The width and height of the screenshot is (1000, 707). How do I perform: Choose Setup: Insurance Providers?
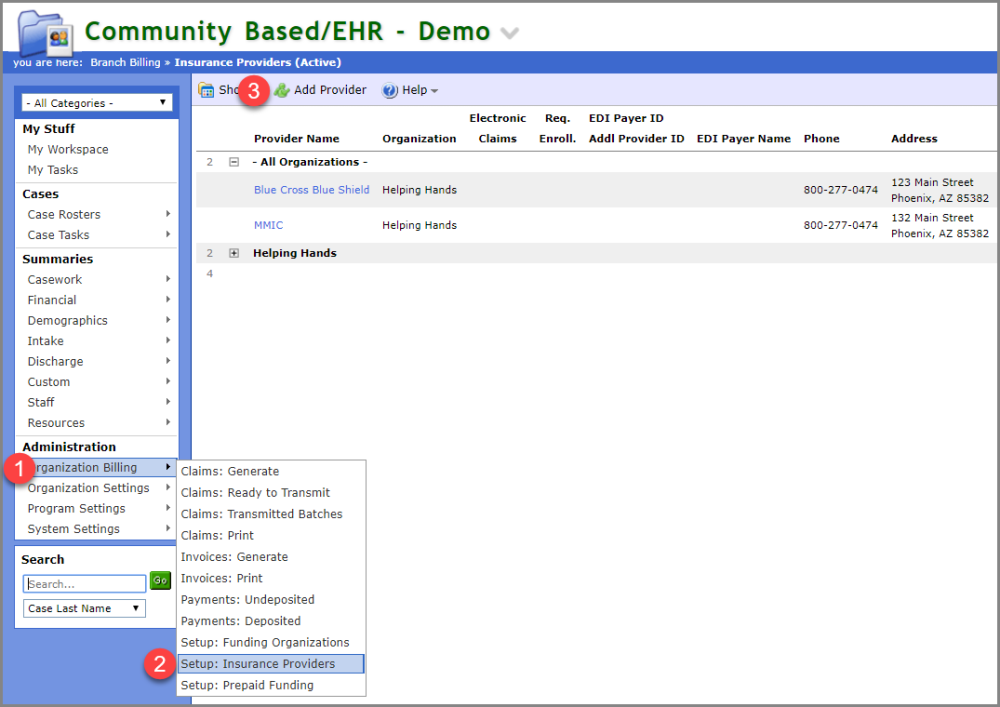tap(272, 664)
